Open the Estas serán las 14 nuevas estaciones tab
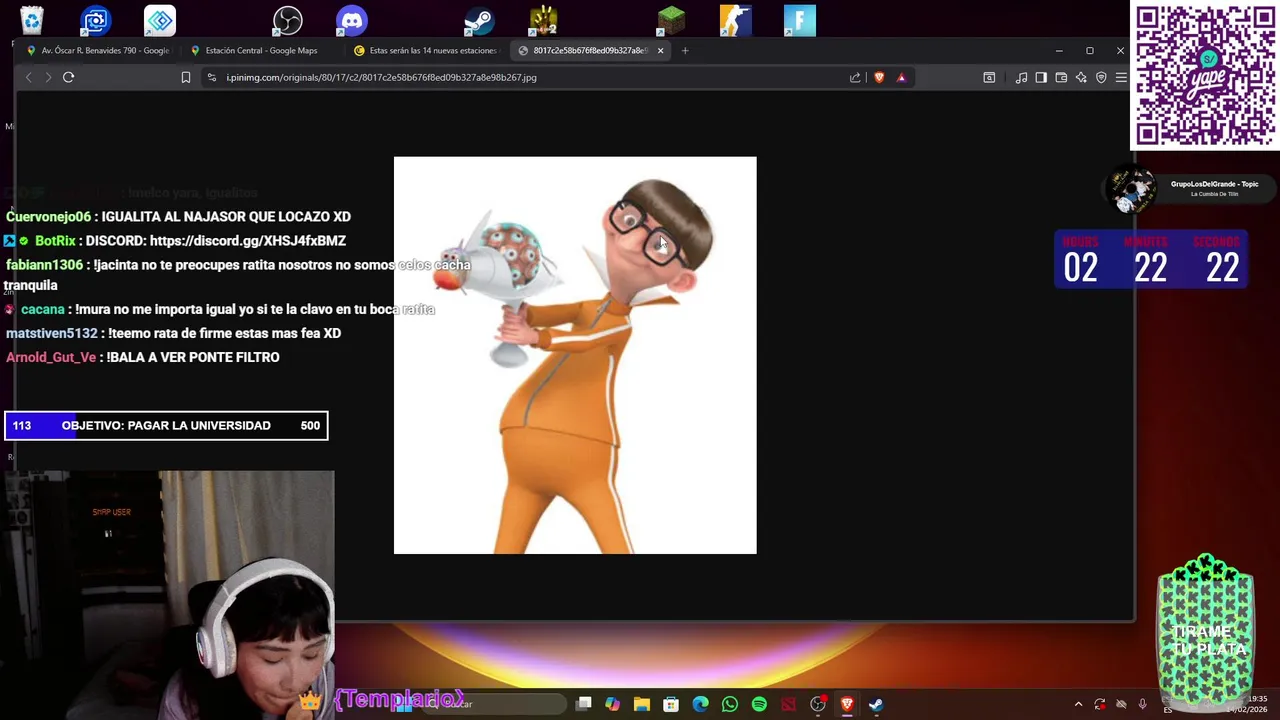 click(x=427, y=50)
